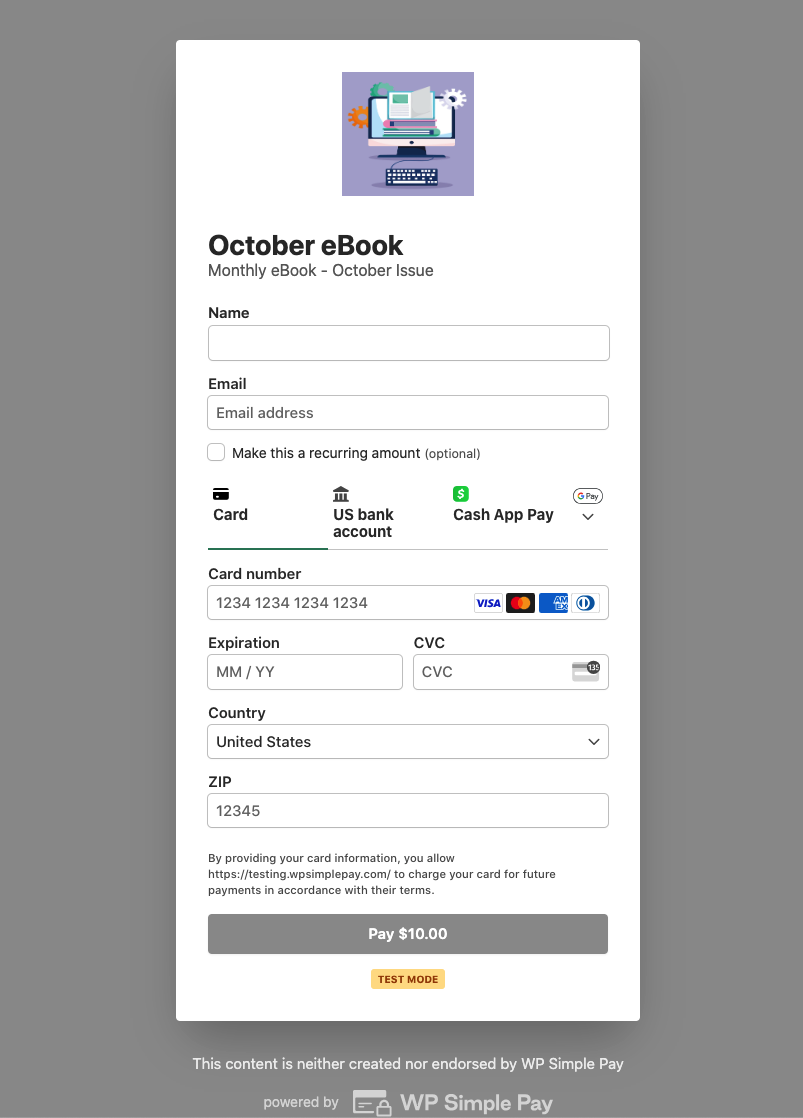
Task: Click the G Pay icon
Action: click(x=588, y=496)
